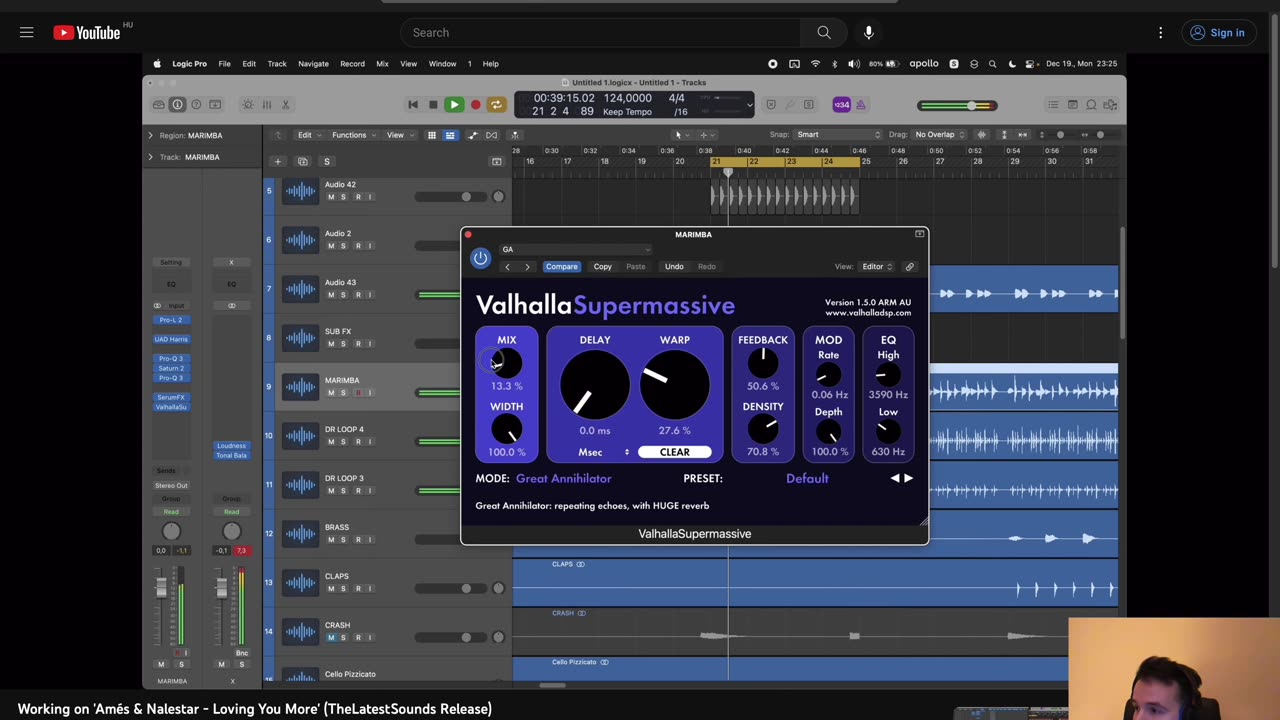The image size is (1280, 720).
Task: Open the Snap Smart dropdown
Action: point(838,135)
